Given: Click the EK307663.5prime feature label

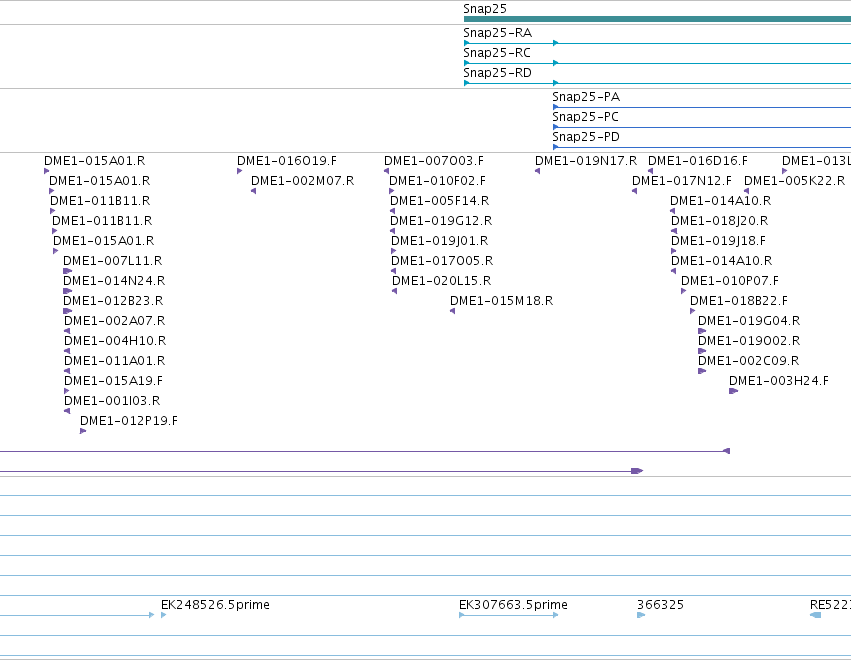Looking at the screenshot, I should (513, 605).
